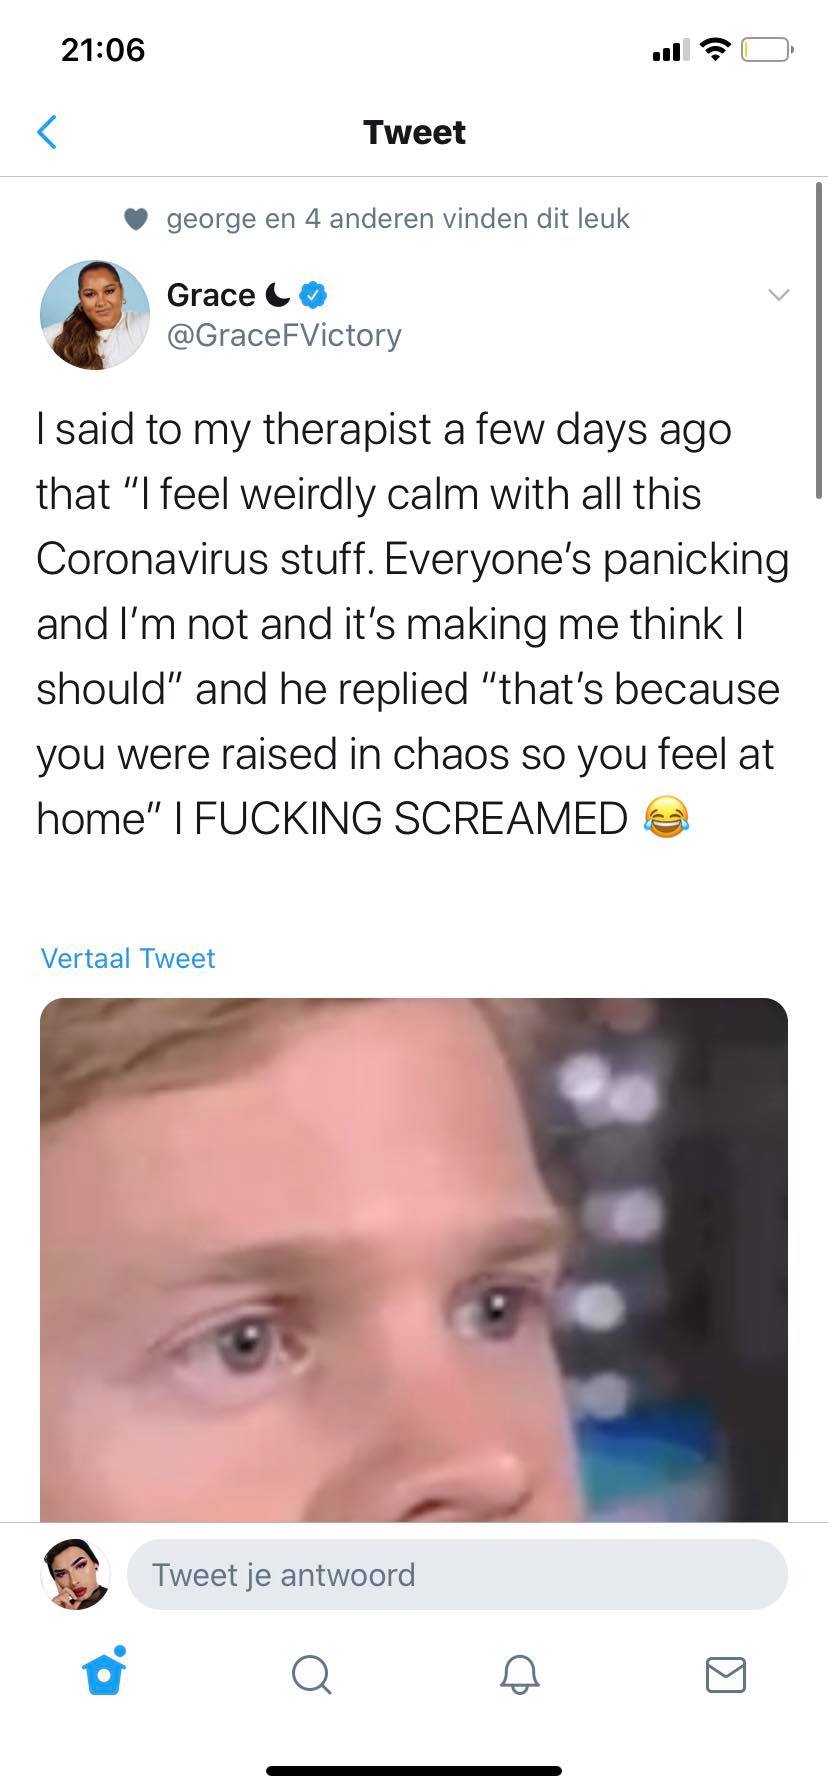The width and height of the screenshot is (828, 1792).
Task: Open the @GraceFVictory handle
Action: [x=284, y=335]
